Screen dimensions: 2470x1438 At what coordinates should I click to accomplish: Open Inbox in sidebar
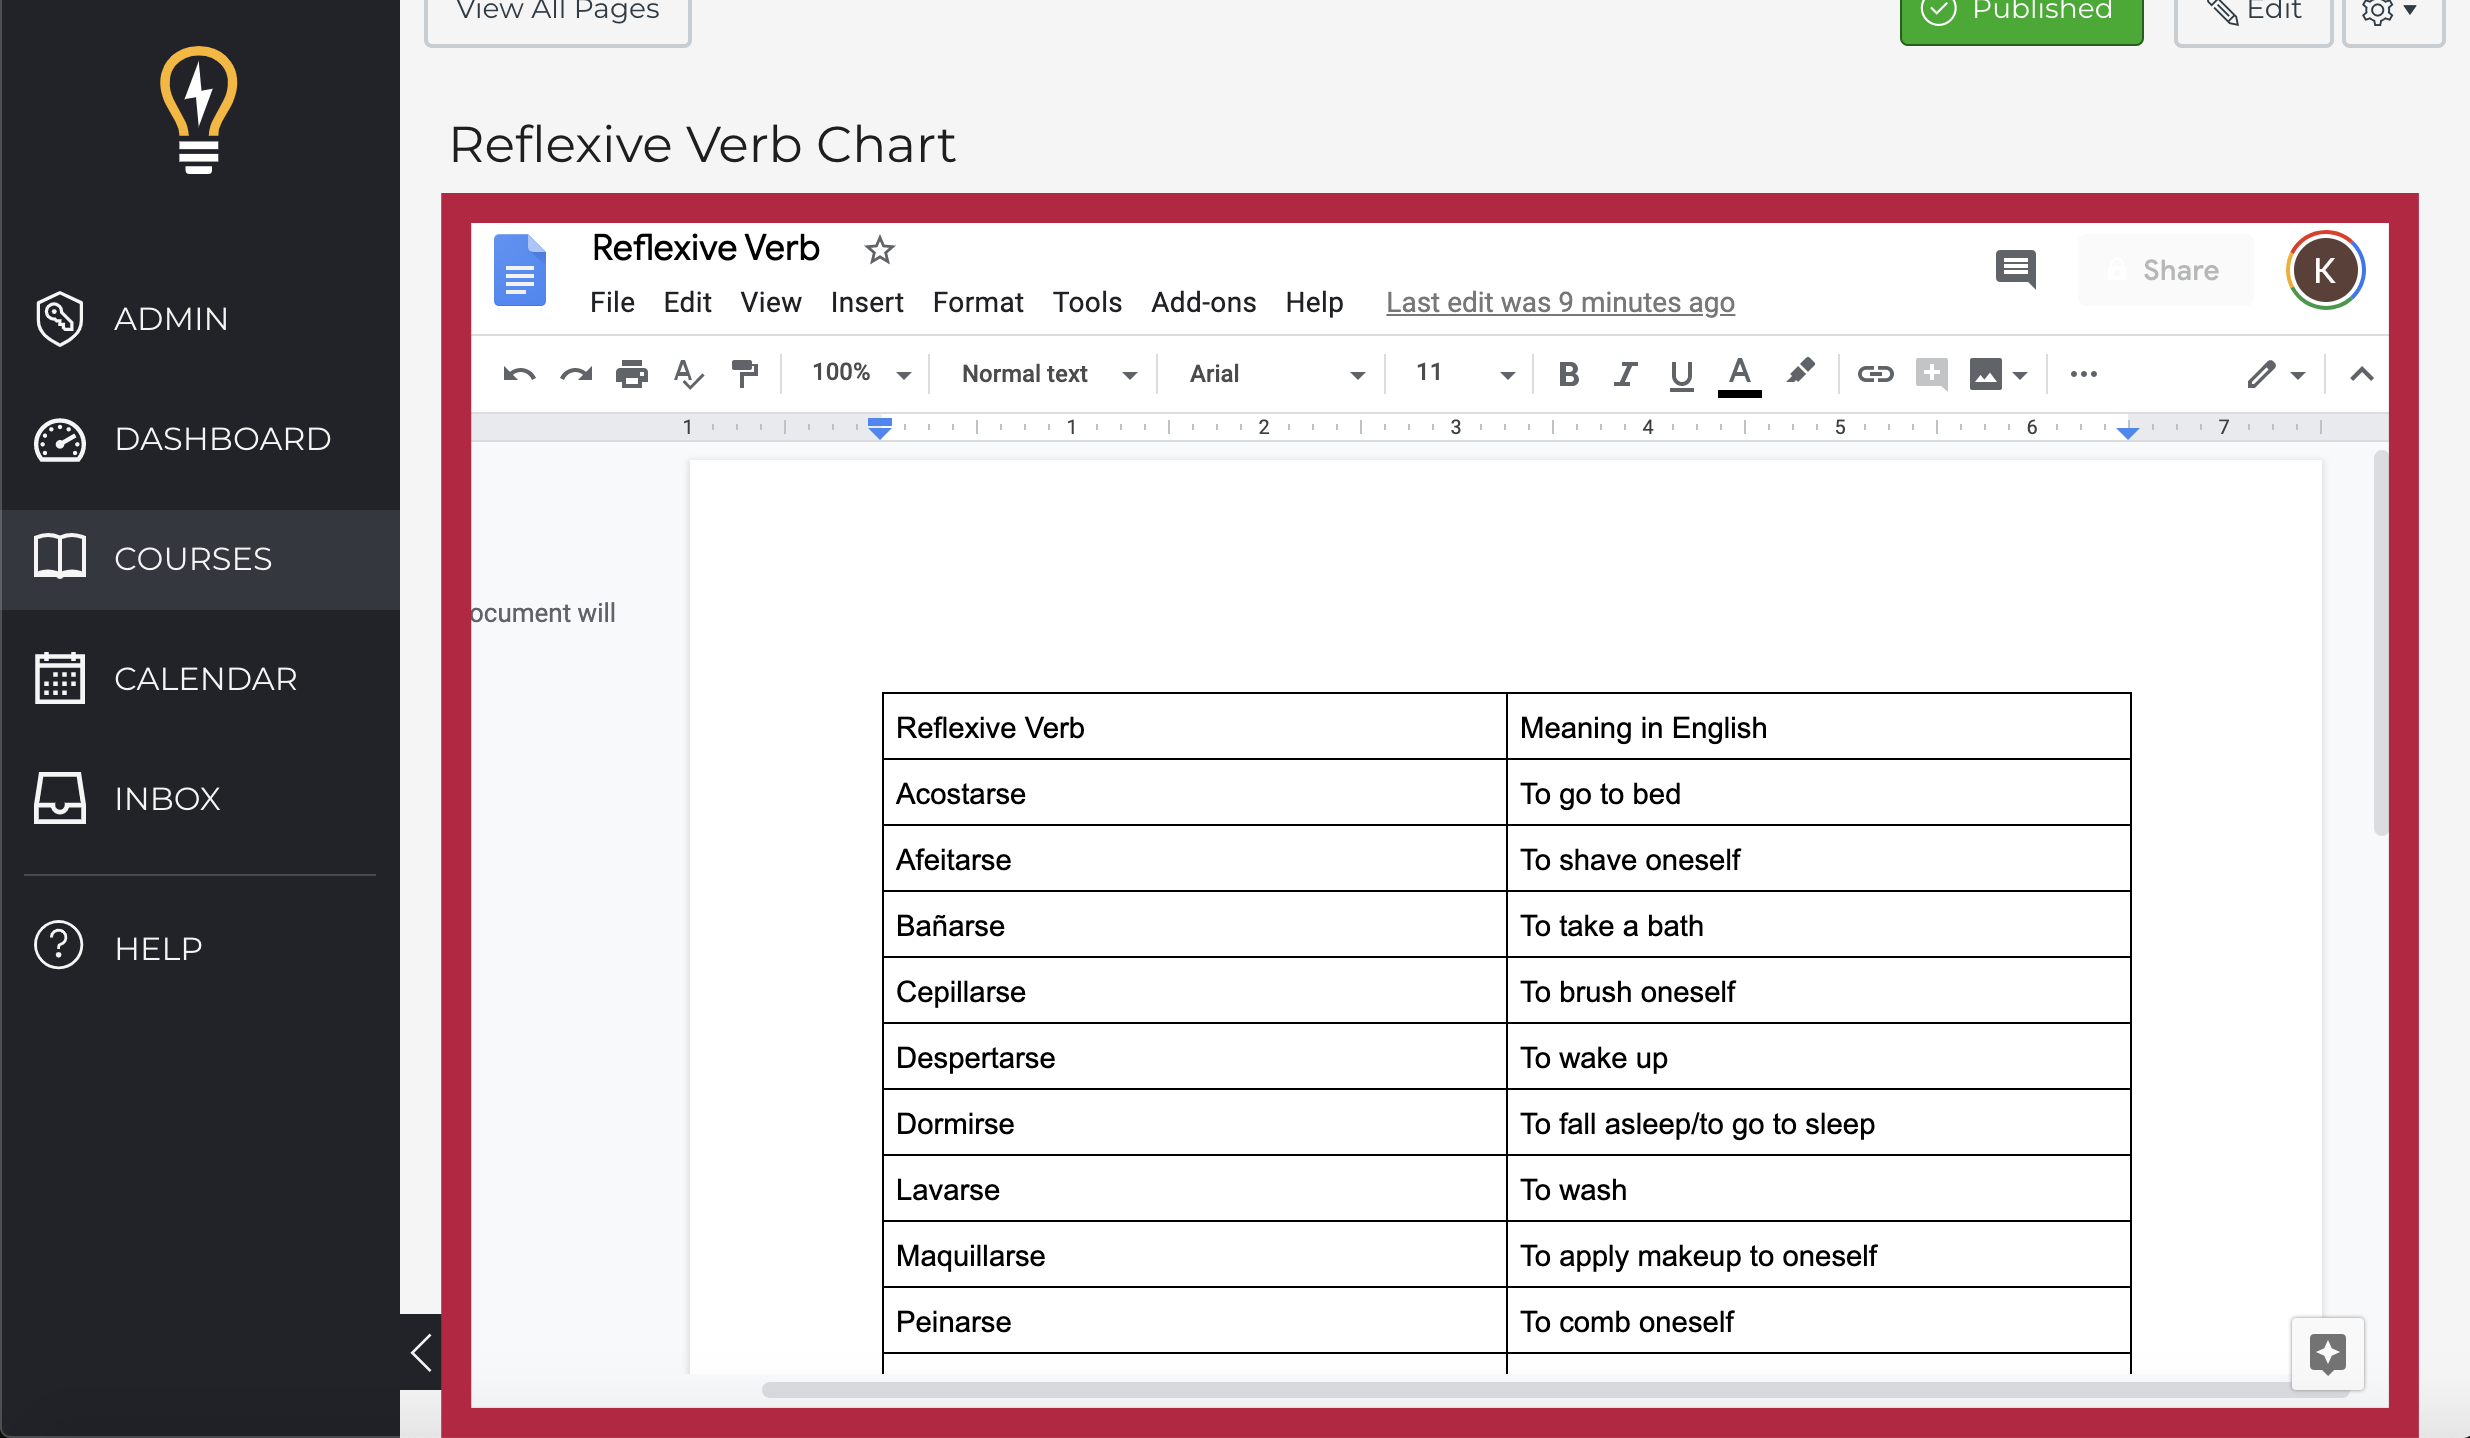click(200, 799)
